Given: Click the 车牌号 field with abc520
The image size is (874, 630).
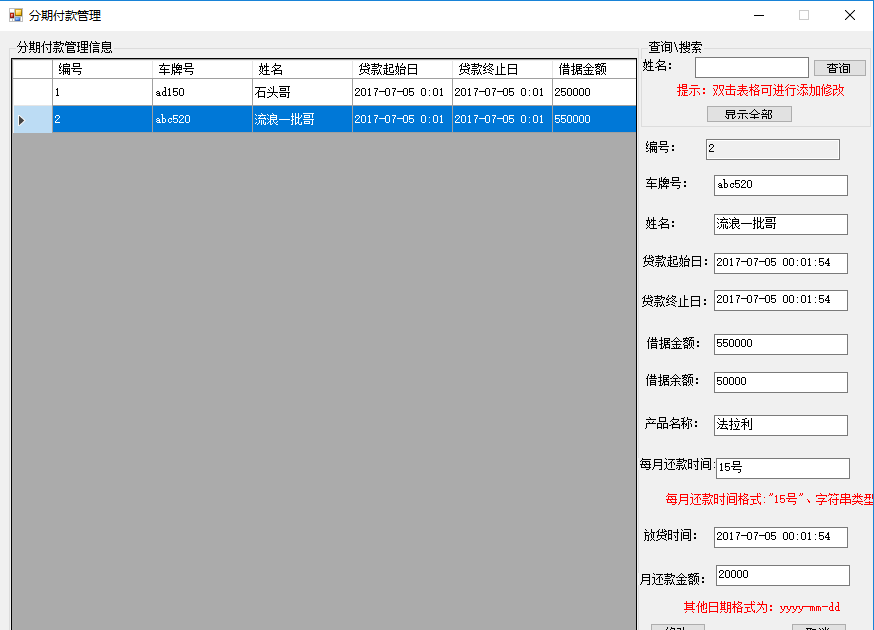Looking at the screenshot, I should [780, 185].
